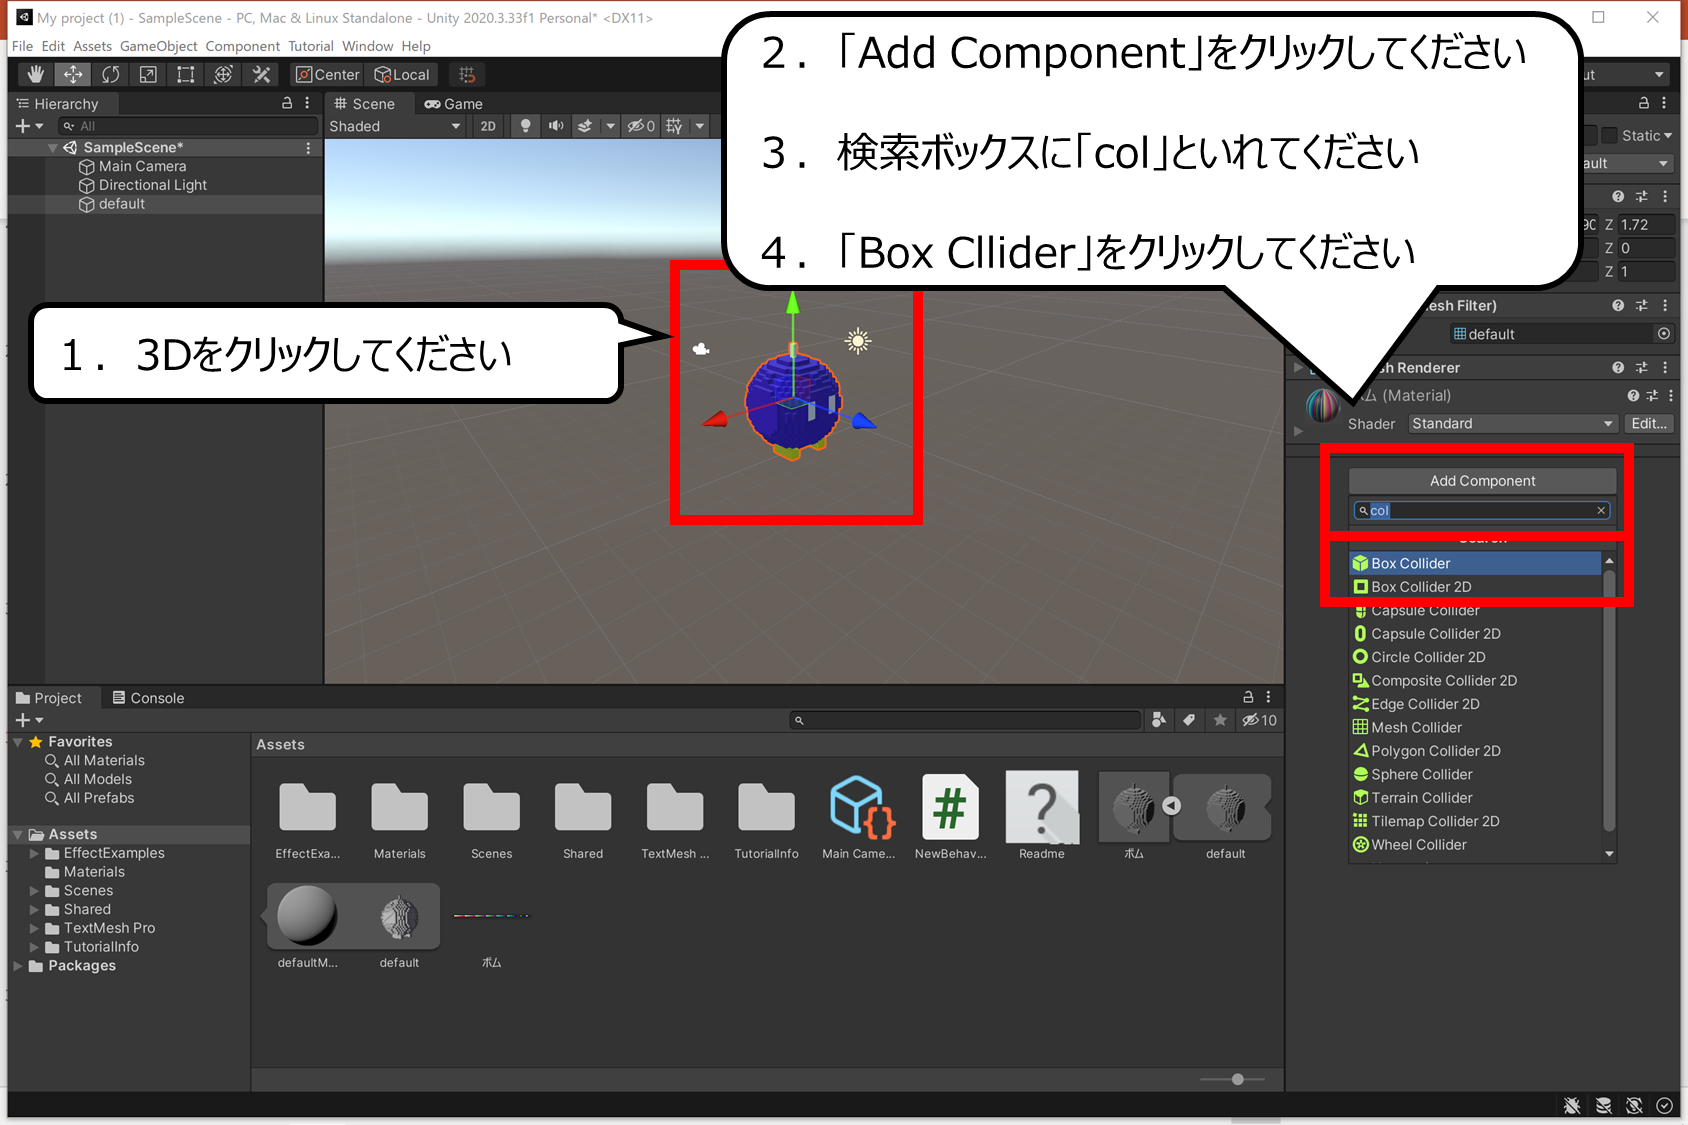
Task: Open Shaded draw mode dropdown
Action: [x=395, y=126]
